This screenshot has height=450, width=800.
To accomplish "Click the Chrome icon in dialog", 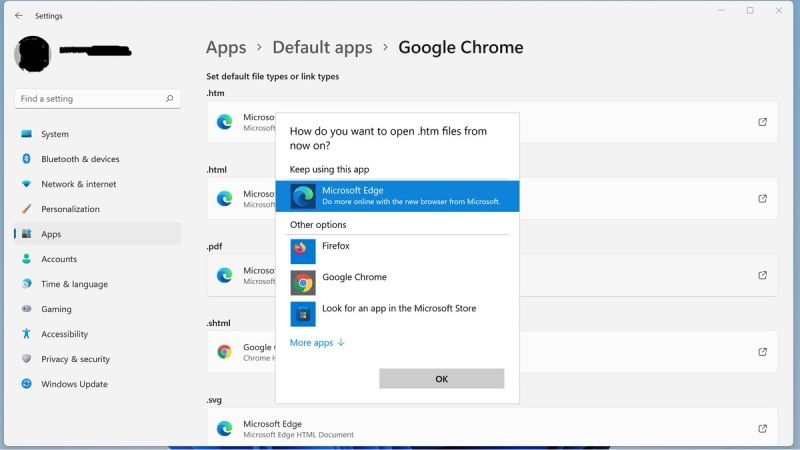I will tap(303, 283).
